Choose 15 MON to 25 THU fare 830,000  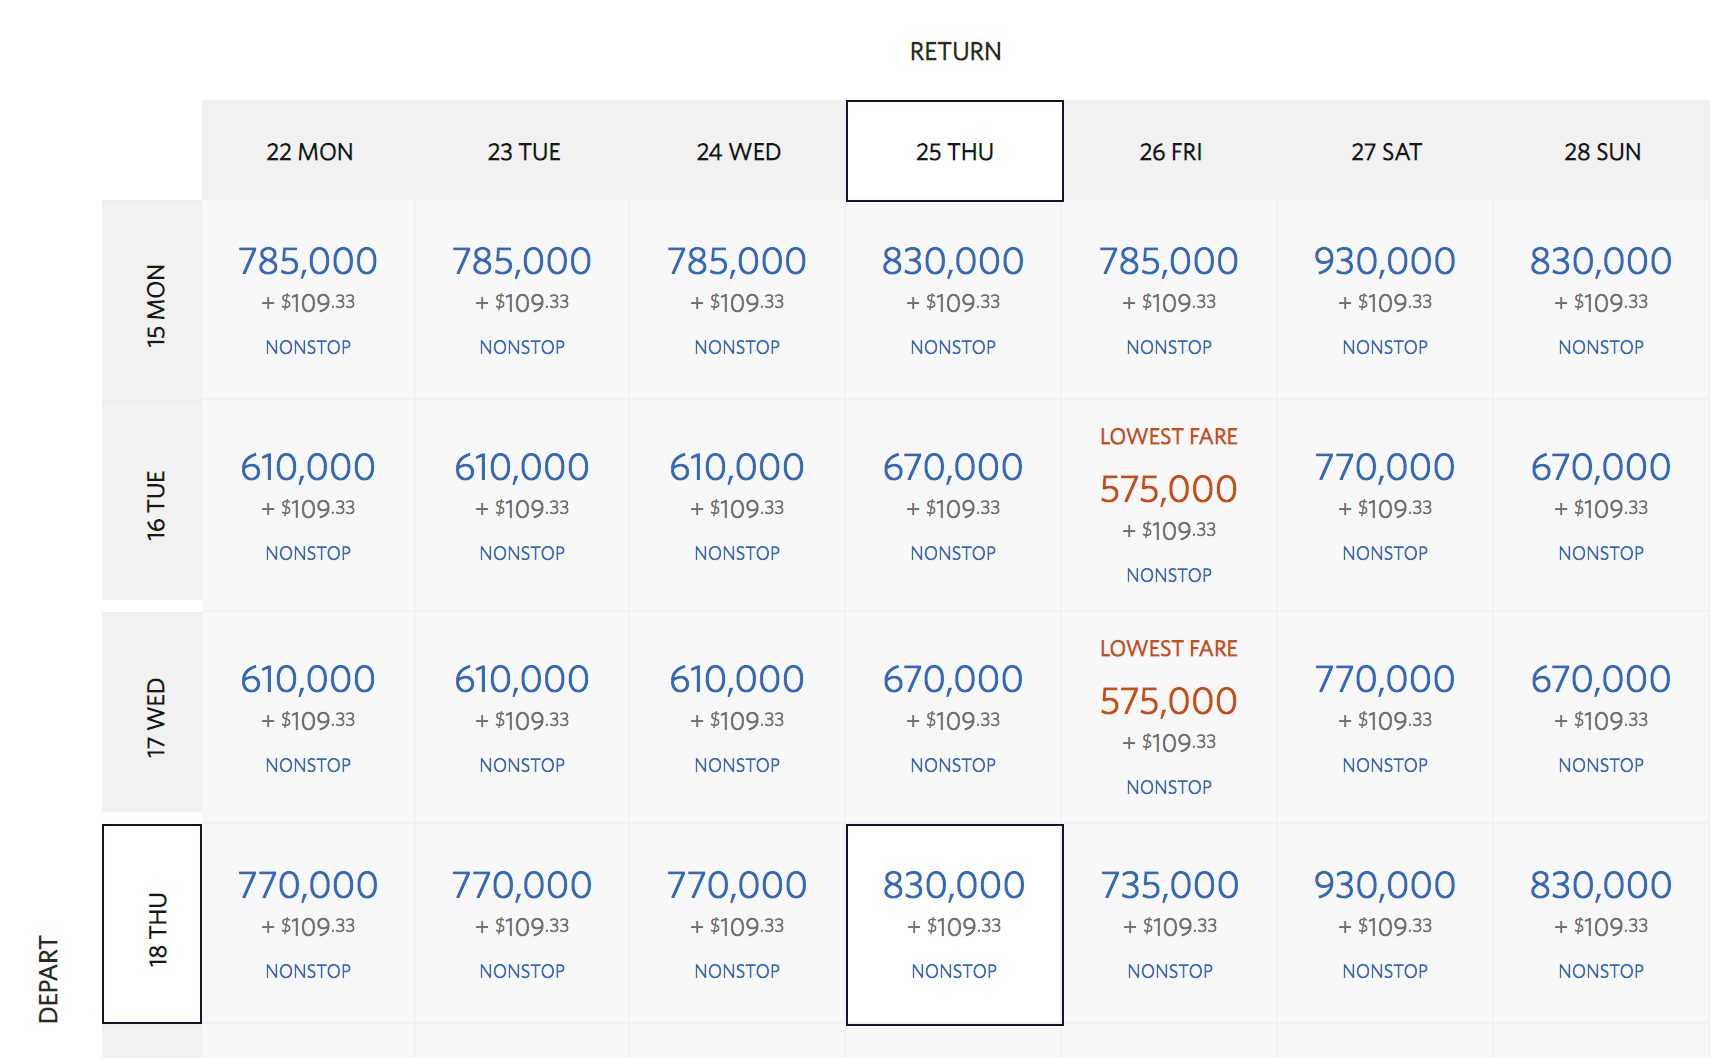pos(953,300)
